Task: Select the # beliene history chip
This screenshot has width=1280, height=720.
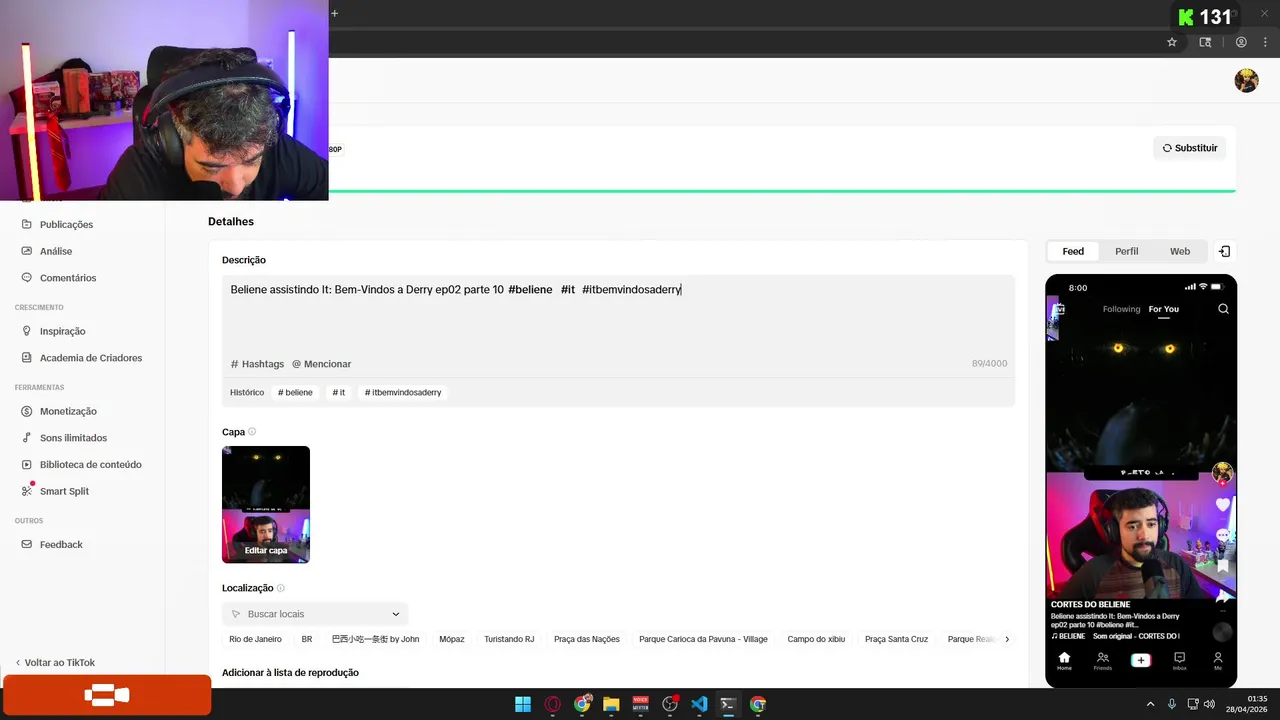Action: 295,393
